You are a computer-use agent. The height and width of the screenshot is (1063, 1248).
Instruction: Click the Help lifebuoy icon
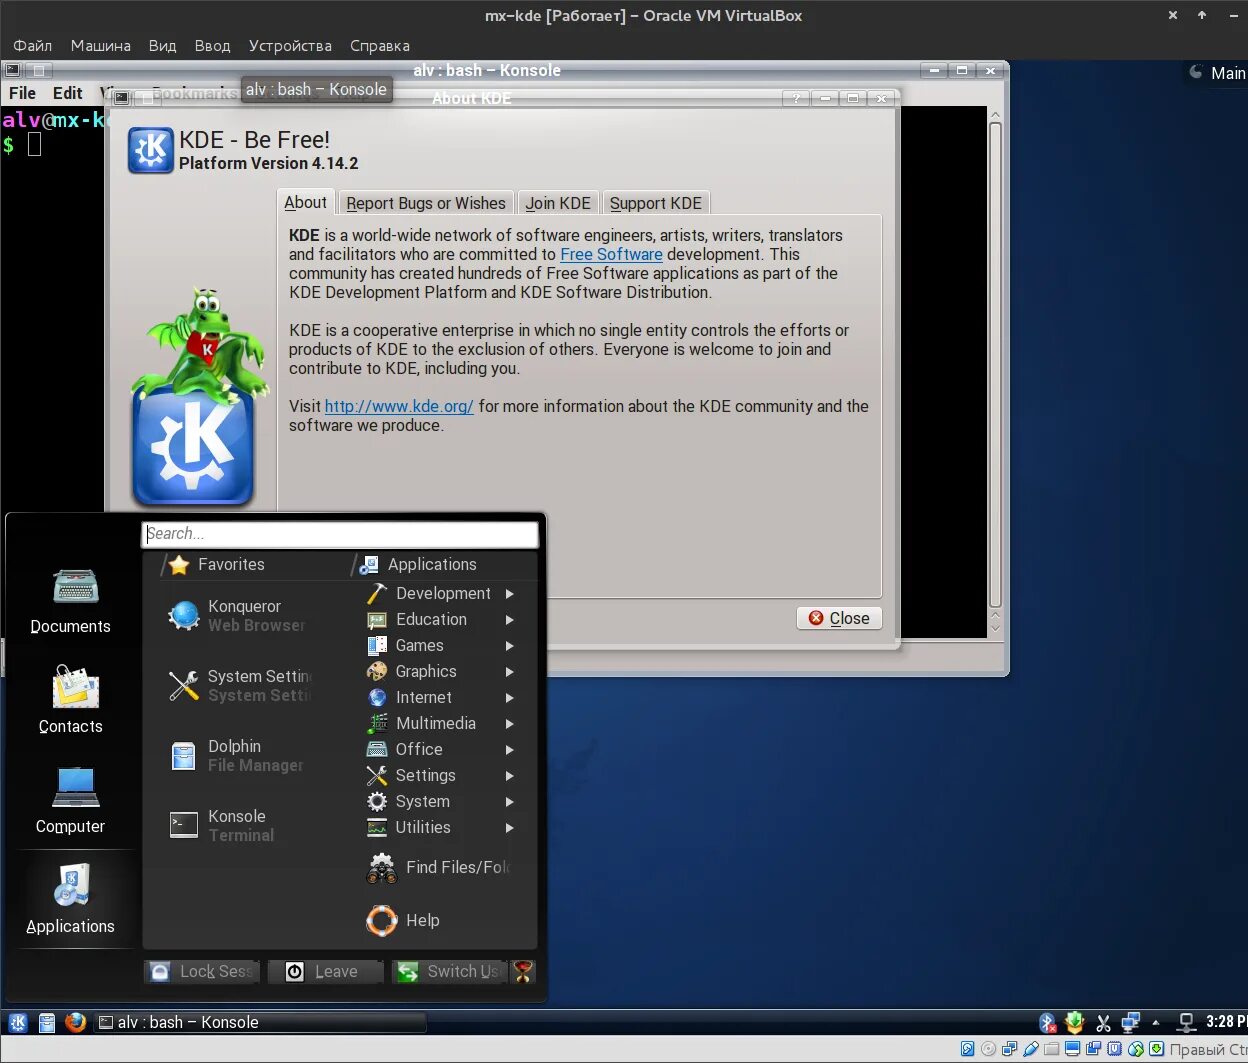click(381, 920)
